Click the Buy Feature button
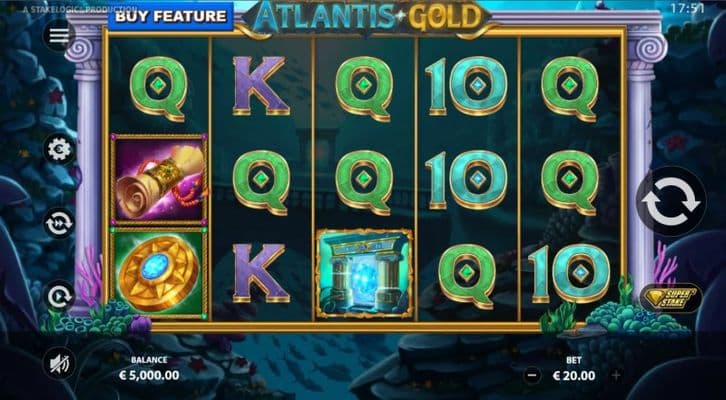 click(170, 16)
